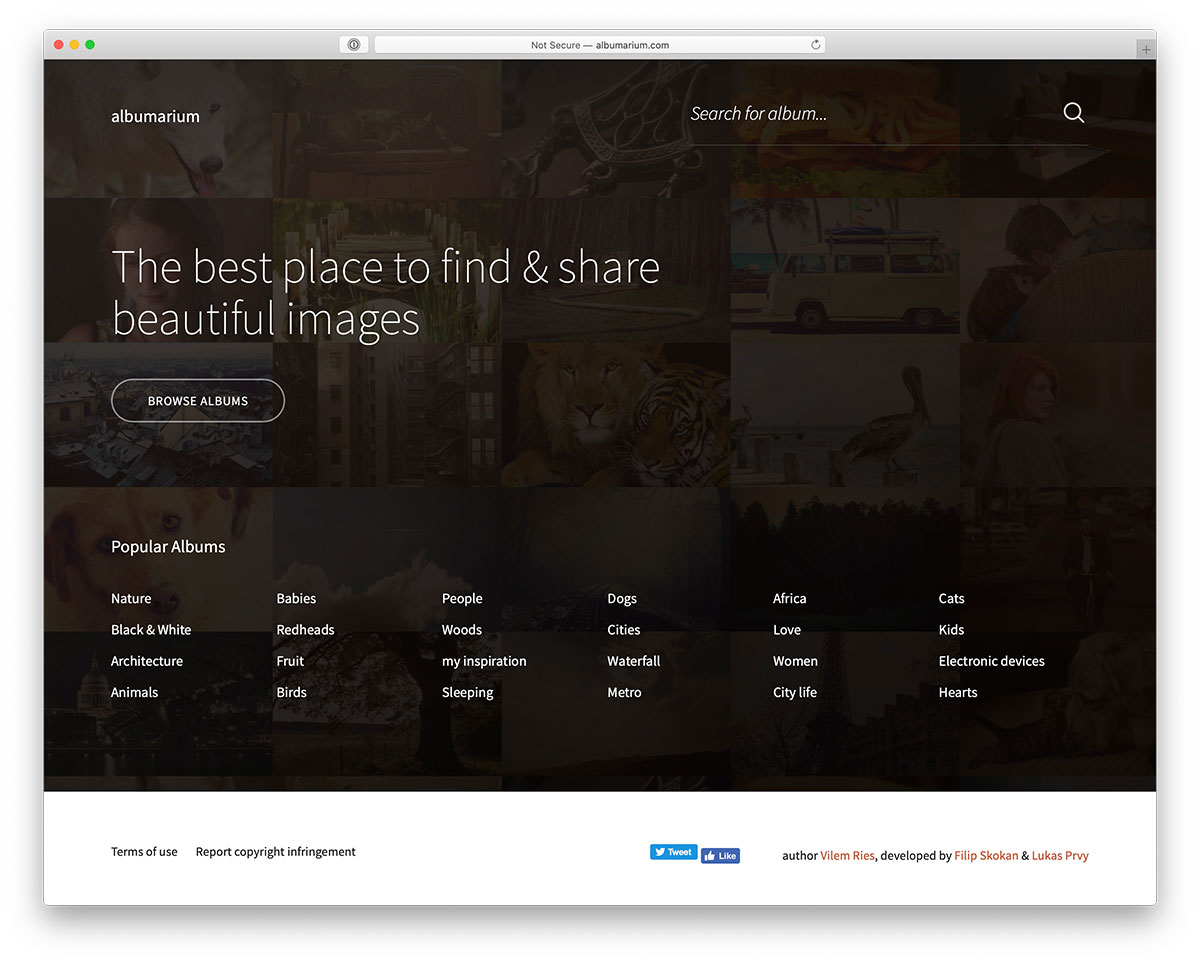The image size is (1200, 963).
Task: Click Report copyright infringement link
Action: tap(275, 852)
